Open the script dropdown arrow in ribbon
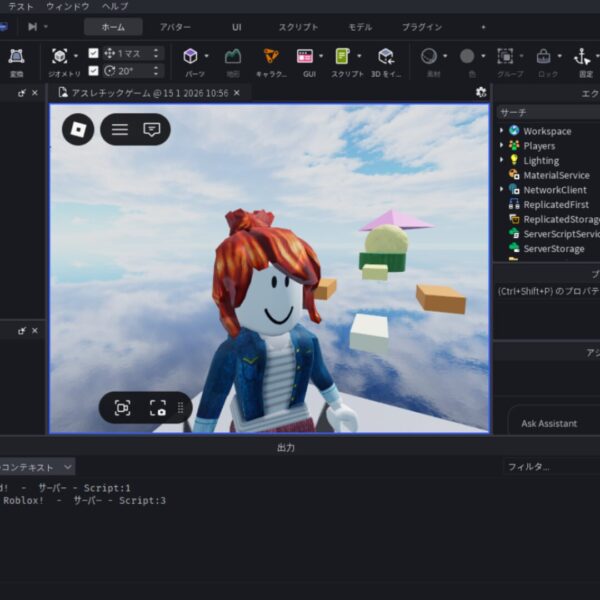600x600 pixels. click(359, 56)
